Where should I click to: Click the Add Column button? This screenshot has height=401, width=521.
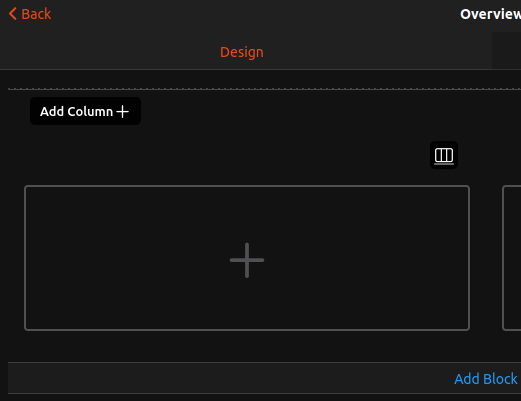(85, 111)
